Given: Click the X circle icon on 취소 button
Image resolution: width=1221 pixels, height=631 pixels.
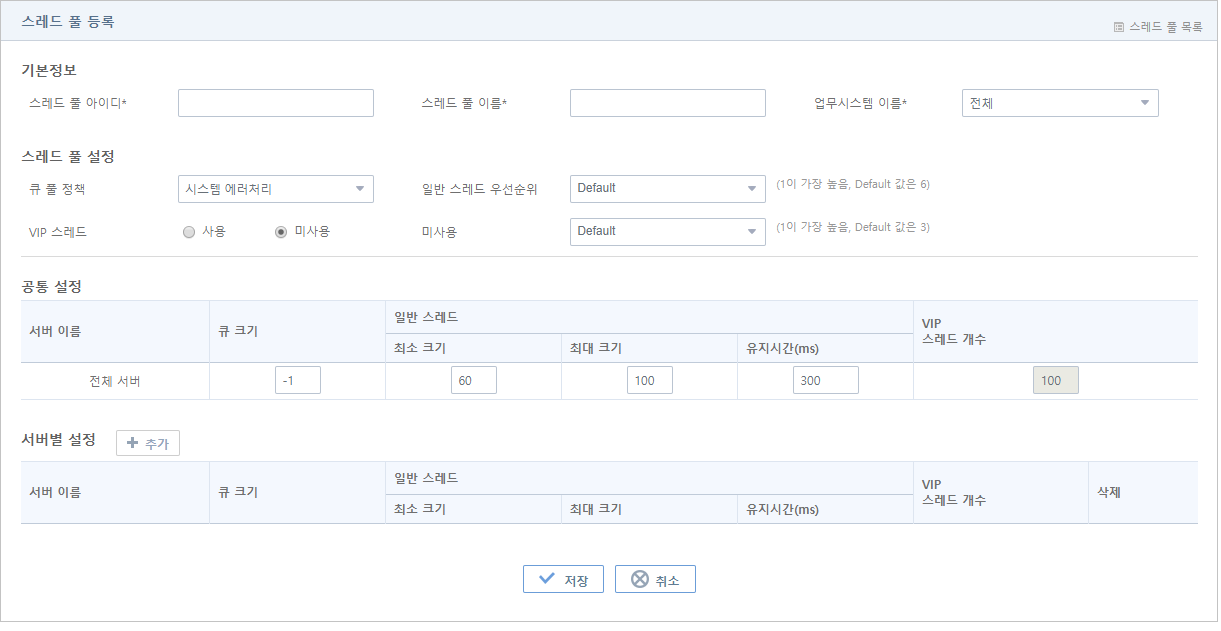Looking at the screenshot, I should (x=639, y=579).
